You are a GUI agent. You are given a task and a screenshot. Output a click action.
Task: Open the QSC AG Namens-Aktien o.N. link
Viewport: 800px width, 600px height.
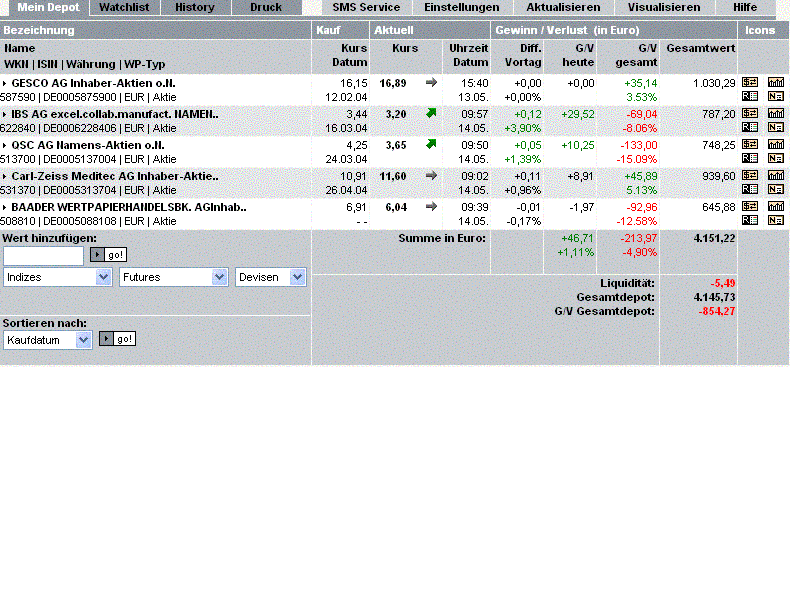88,145
